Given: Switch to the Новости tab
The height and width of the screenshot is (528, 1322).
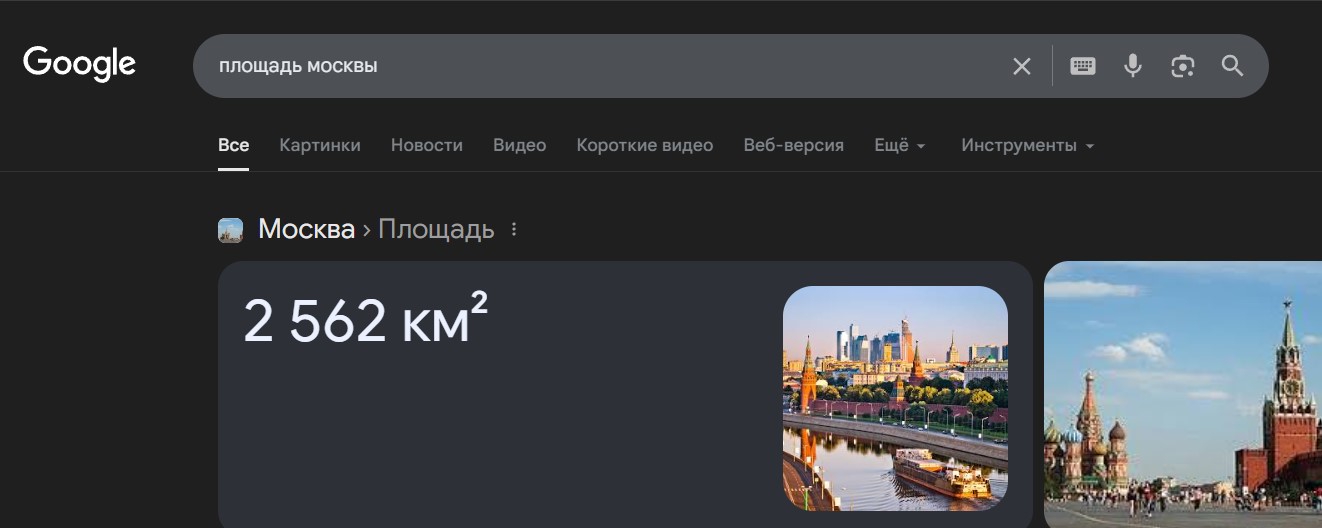Looking at the screenshot, I should click(x=427, y=145).
